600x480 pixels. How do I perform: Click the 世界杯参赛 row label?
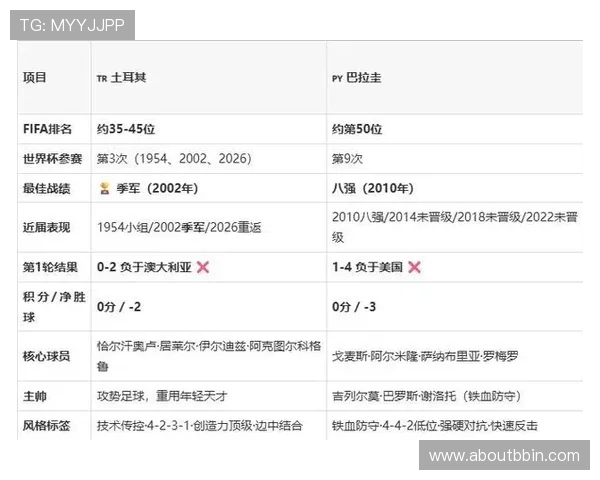(52, 158)
